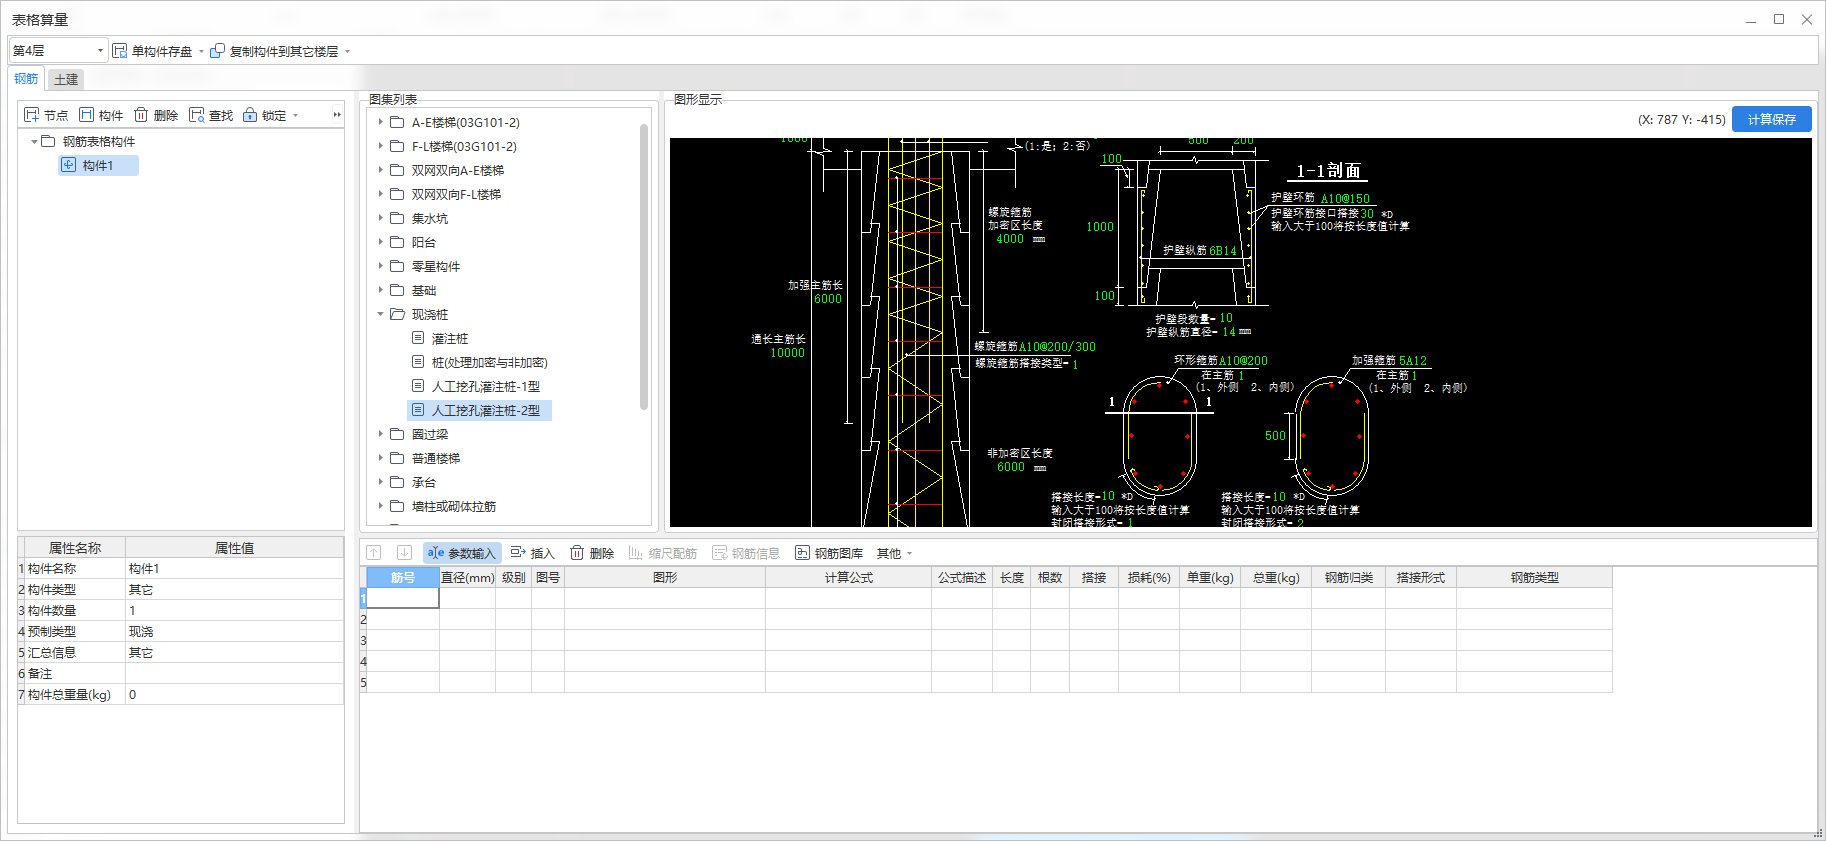Expand the F-L楼梯(03G101-2) folder
This screenshot has width=1826, height=841.
point(381,146)
